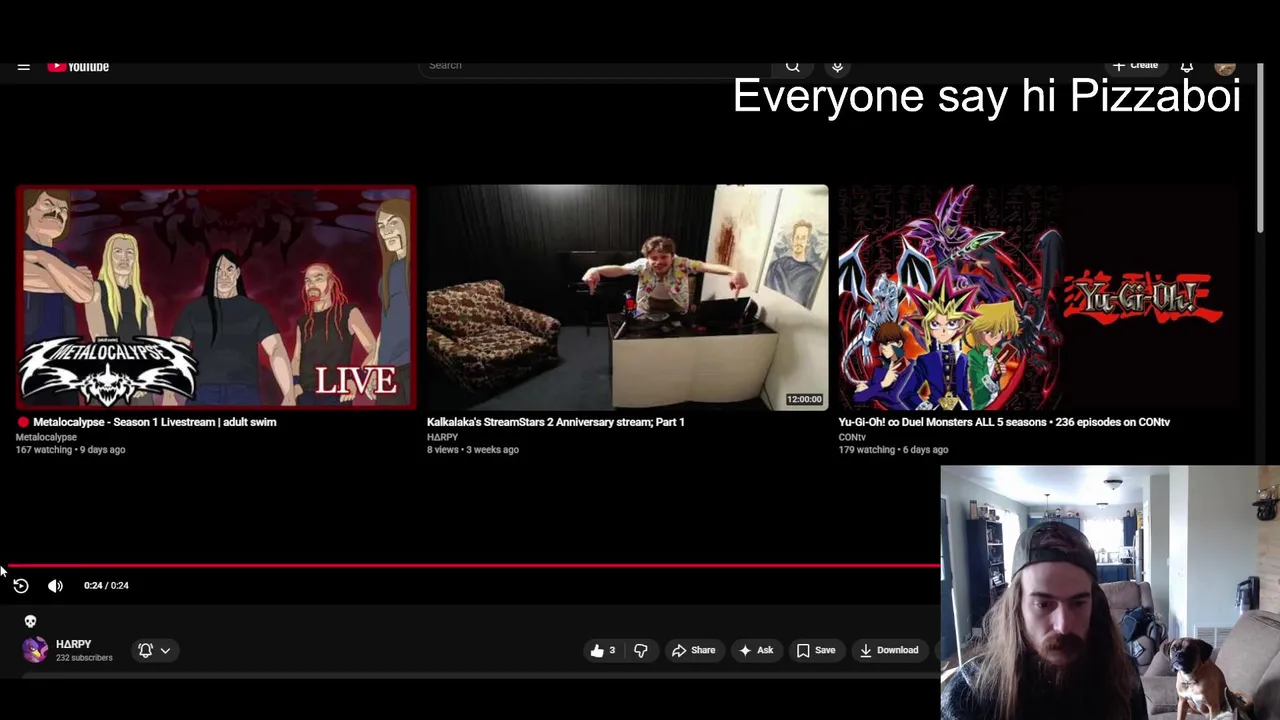Open the YouTube hamburger guide menu
This screenshot has width=1280, height=720.
pos(24,67)
